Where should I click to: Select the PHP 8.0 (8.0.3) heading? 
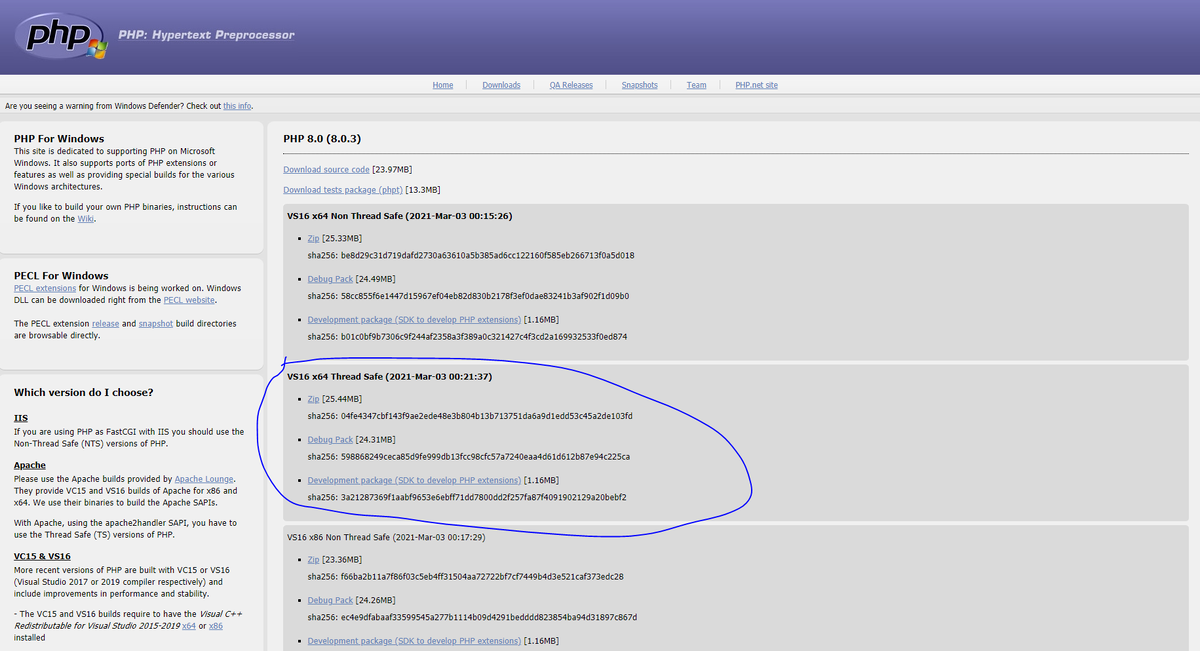322,139
